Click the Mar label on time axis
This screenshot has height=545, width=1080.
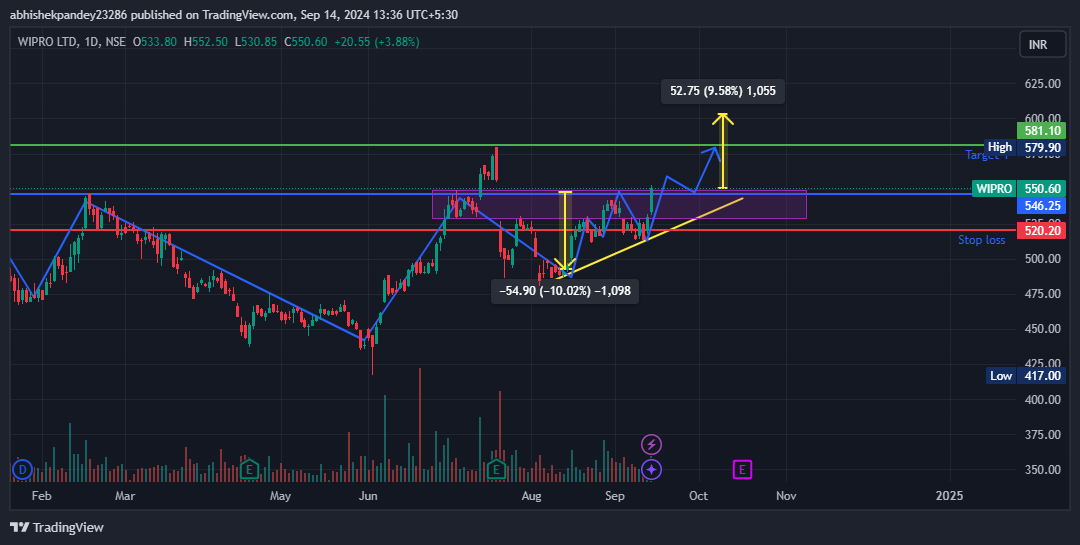(124, 496)
